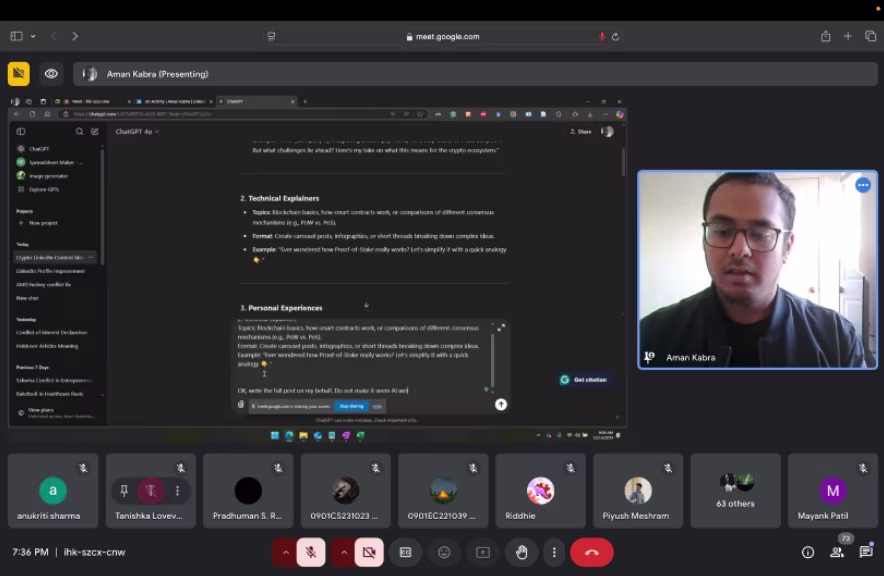This screenshot has height=576, width=884.
Task: Show the people panel
Action: pyautogui.click(x=837, y=552)
